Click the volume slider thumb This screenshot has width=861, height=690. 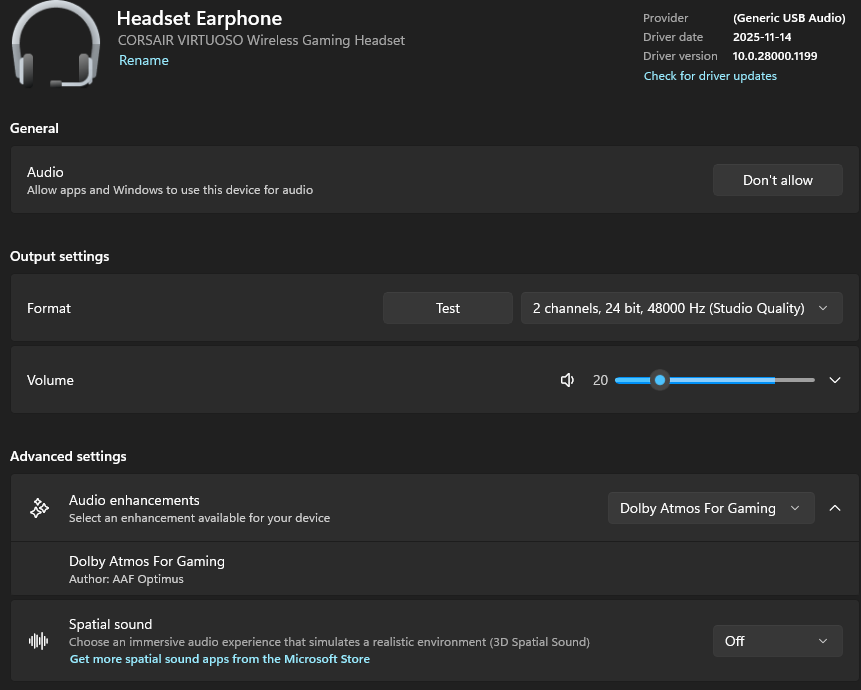click(x=659, y=380)
